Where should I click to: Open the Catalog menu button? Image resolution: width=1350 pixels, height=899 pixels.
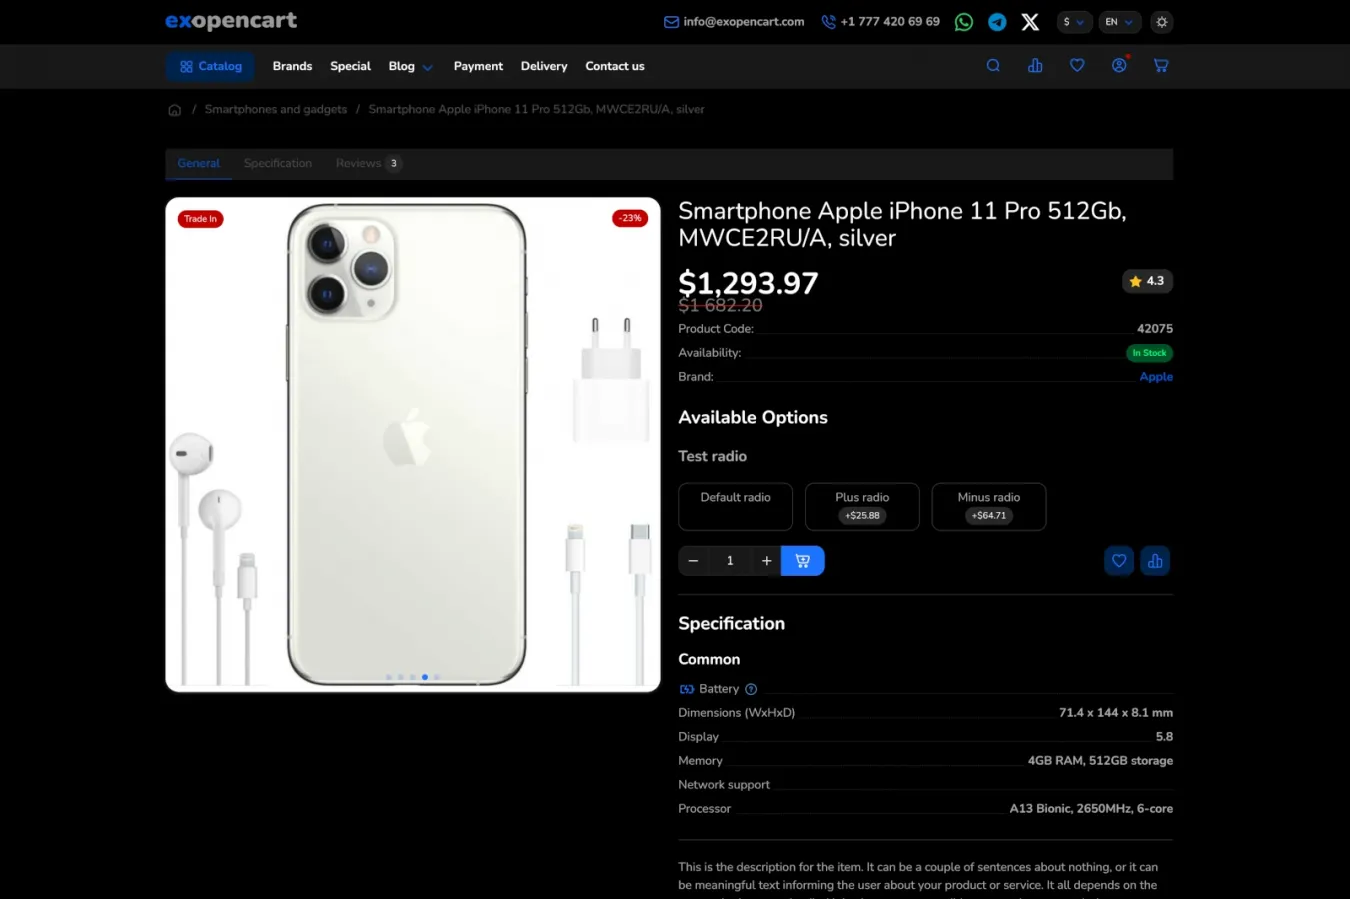[x=211, y=66]
